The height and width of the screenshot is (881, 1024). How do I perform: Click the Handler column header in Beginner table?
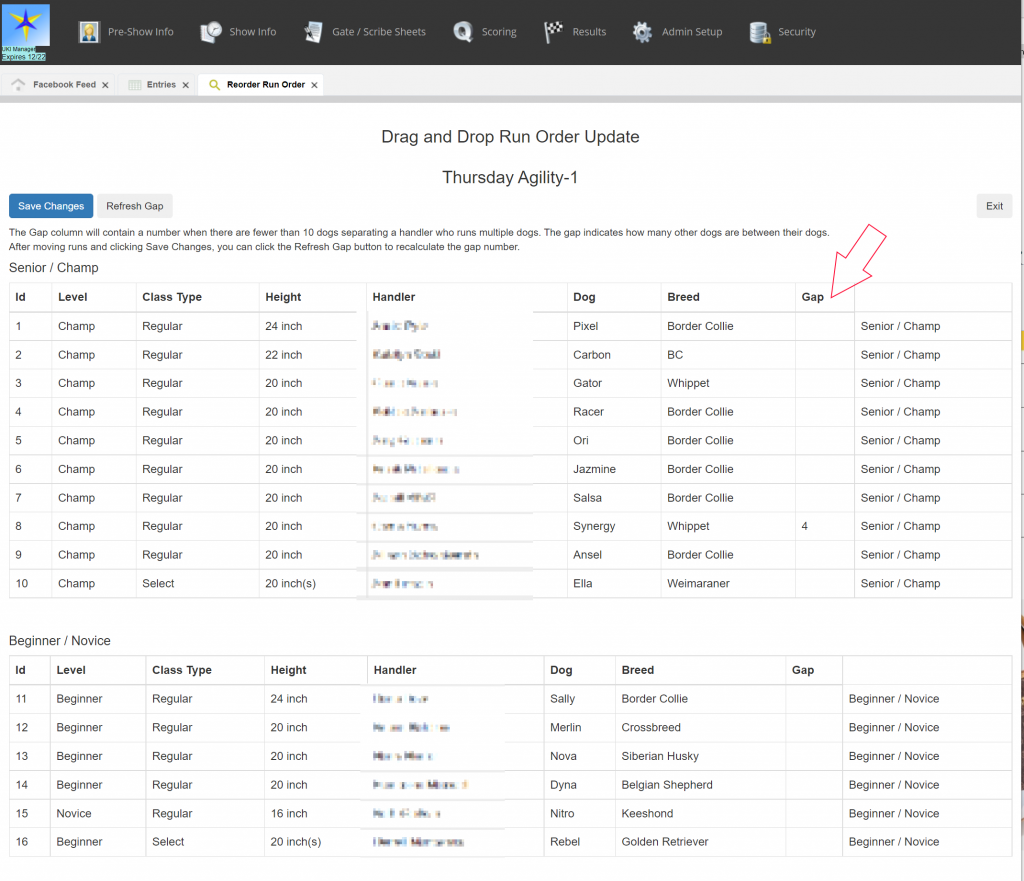click(x=394, y=670)
